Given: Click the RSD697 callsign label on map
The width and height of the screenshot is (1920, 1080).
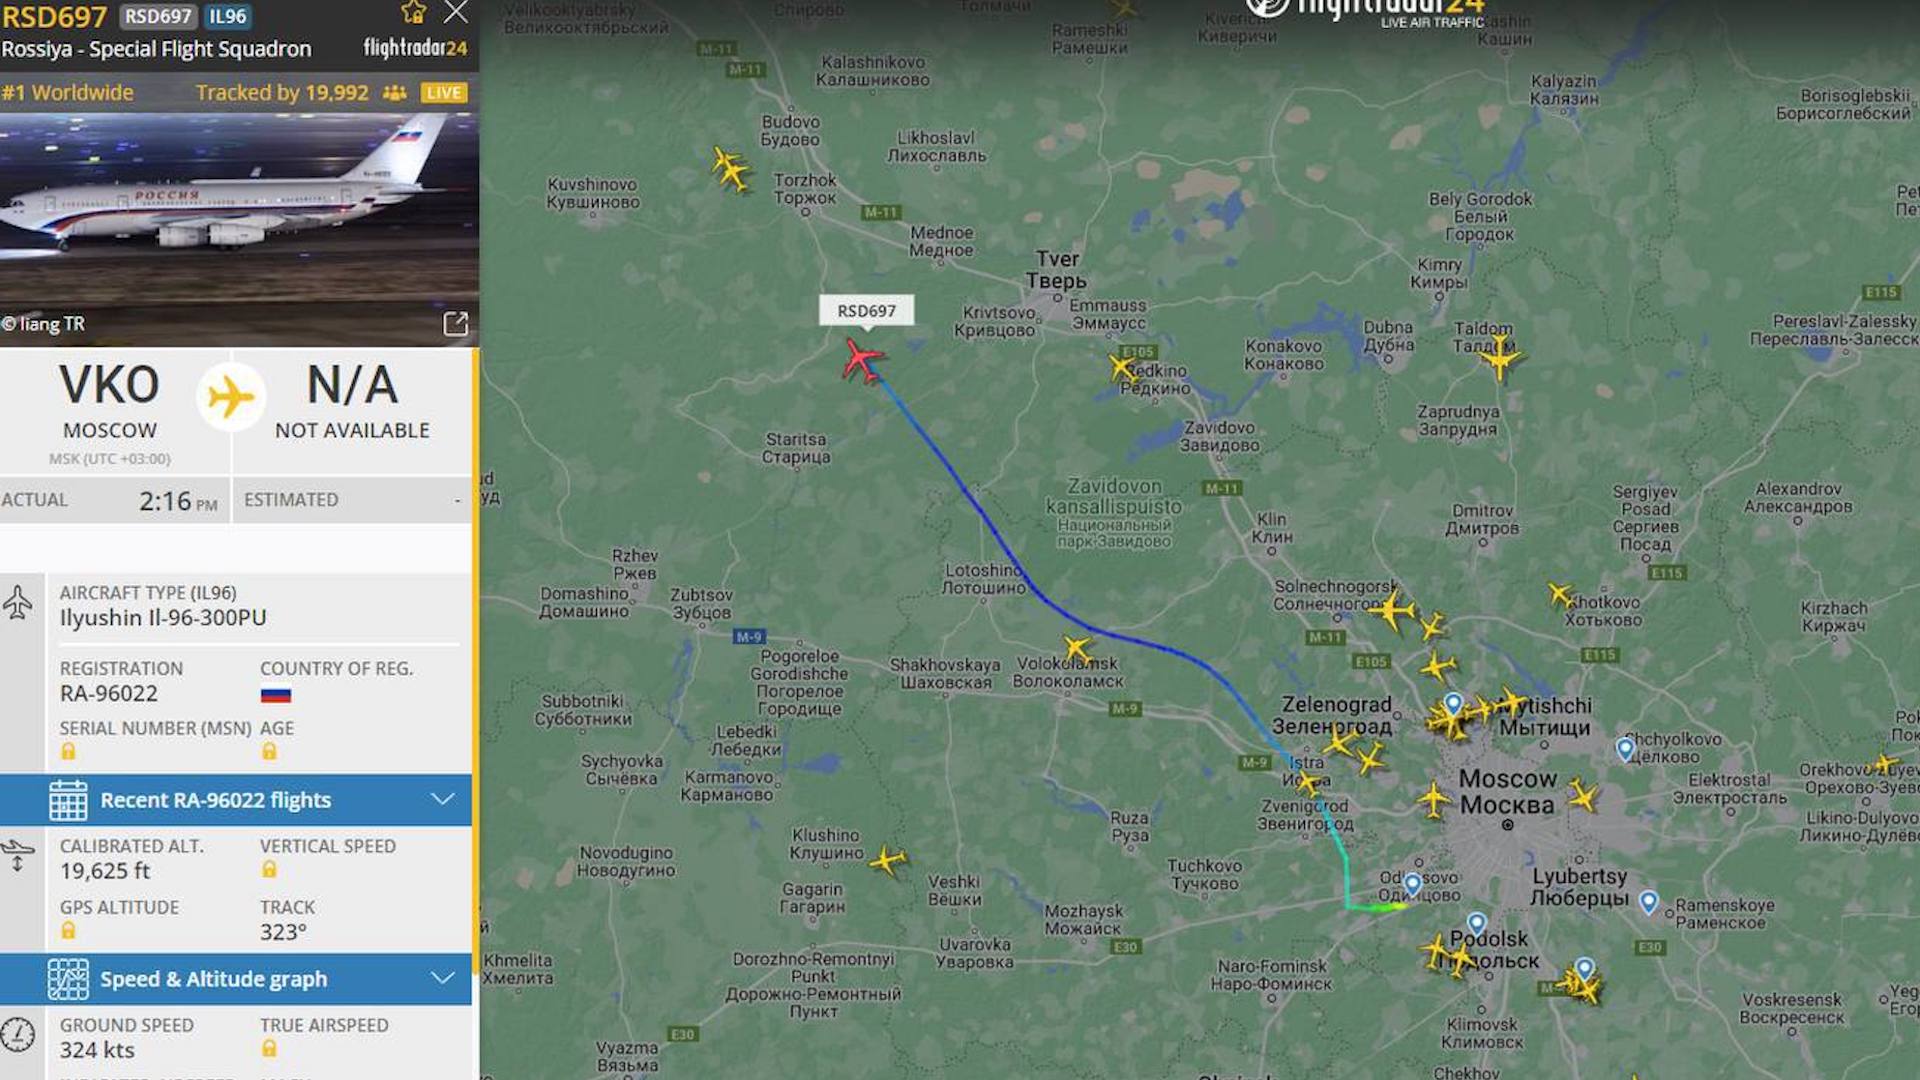Looking at the screenshot, I should tap(866, 311).
